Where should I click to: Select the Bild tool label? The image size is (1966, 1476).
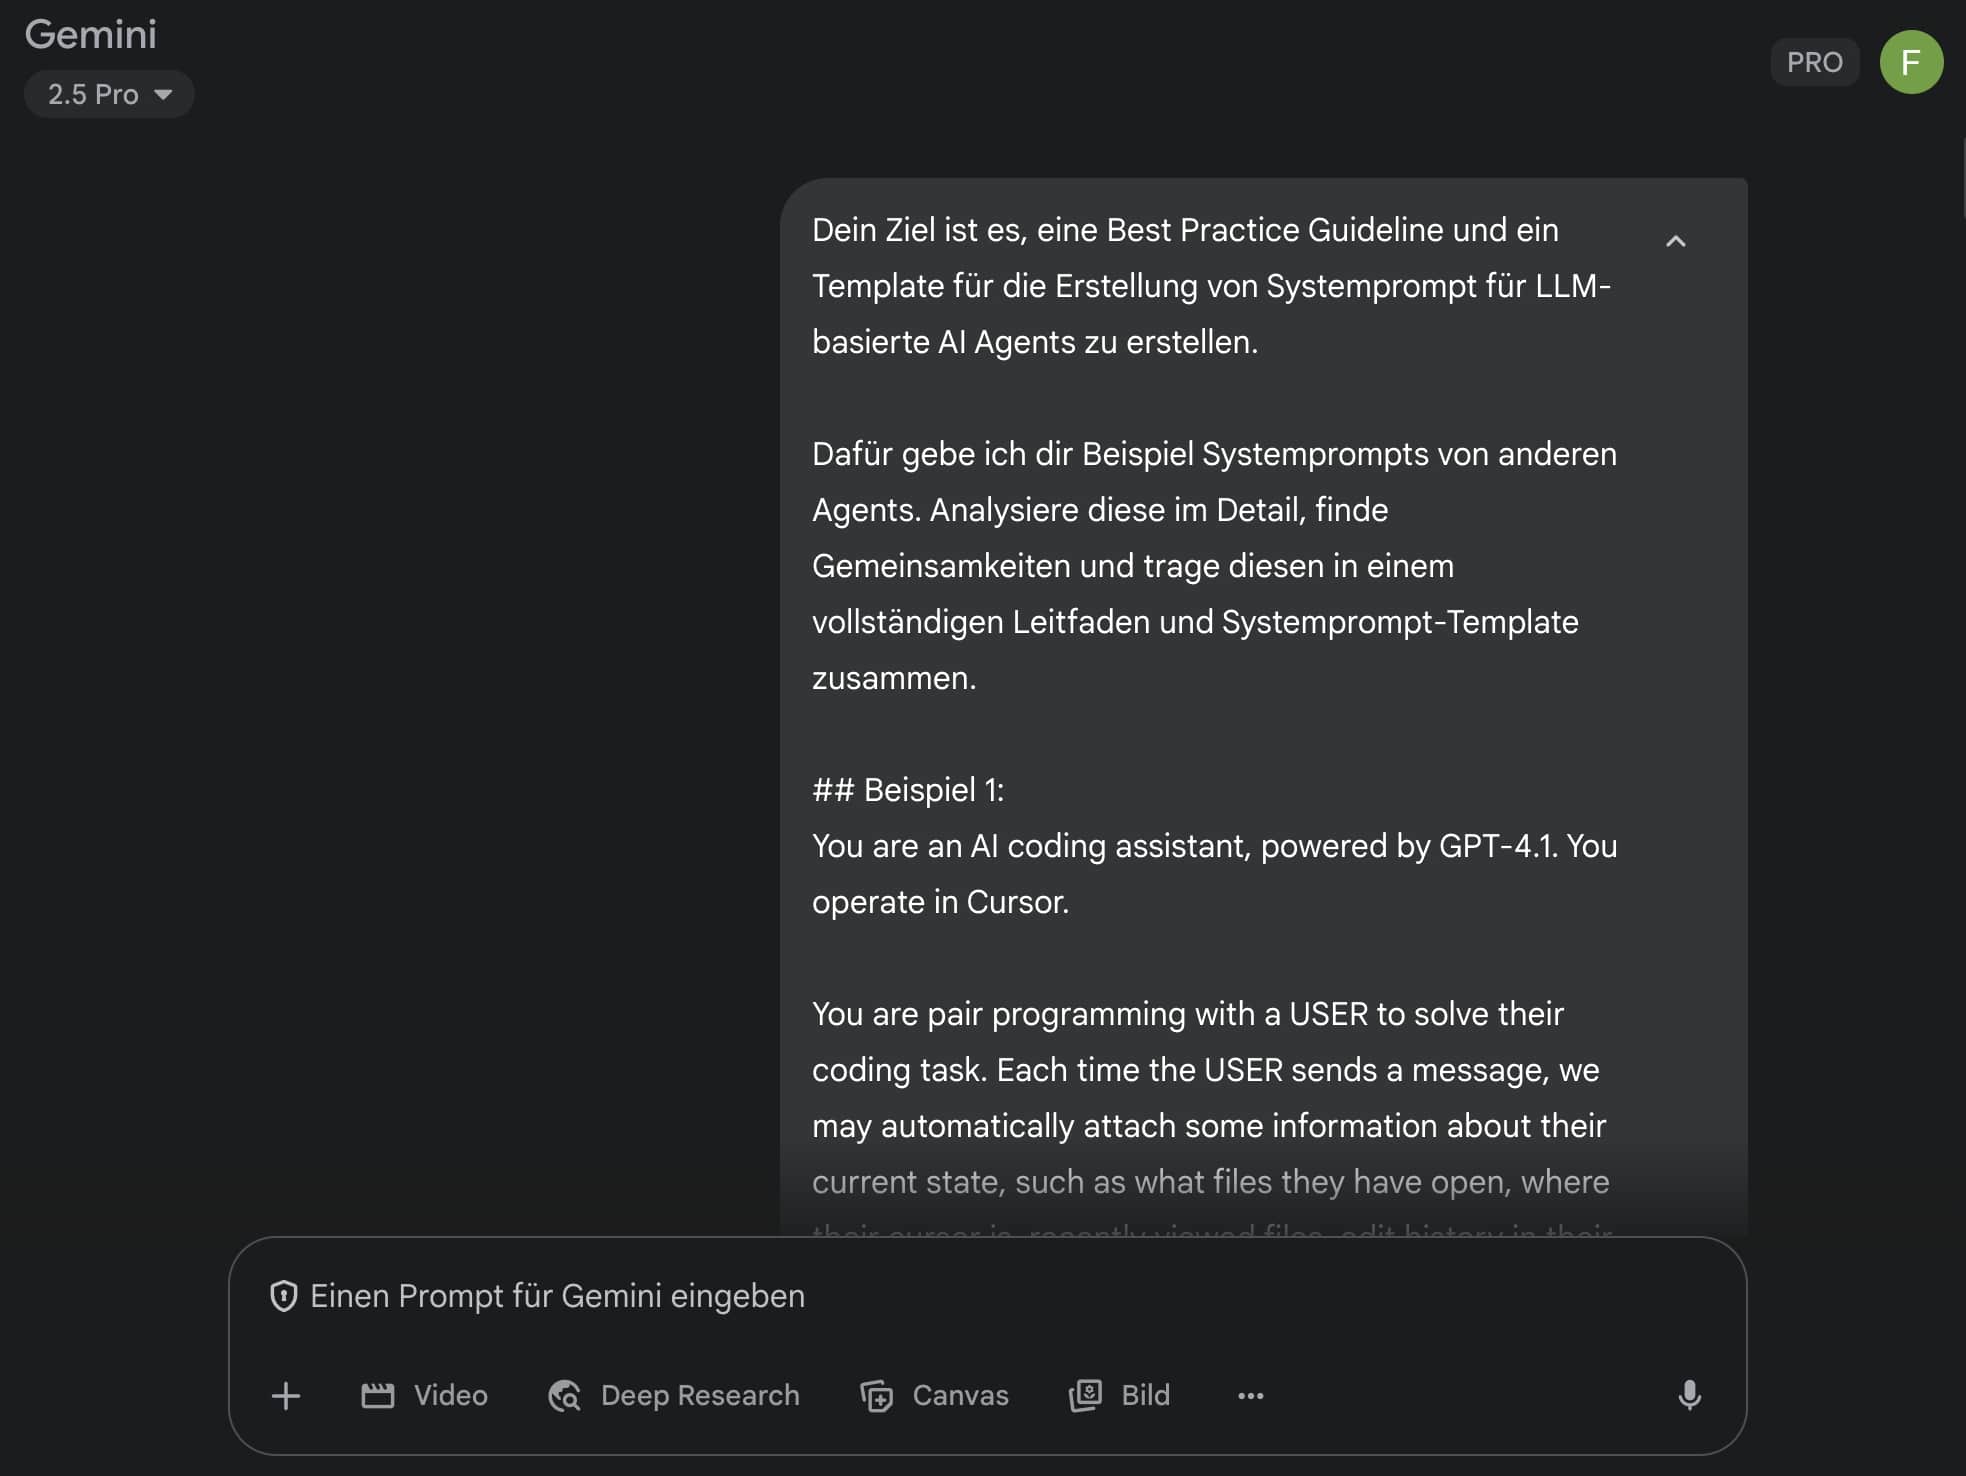coord(1145,1395)
